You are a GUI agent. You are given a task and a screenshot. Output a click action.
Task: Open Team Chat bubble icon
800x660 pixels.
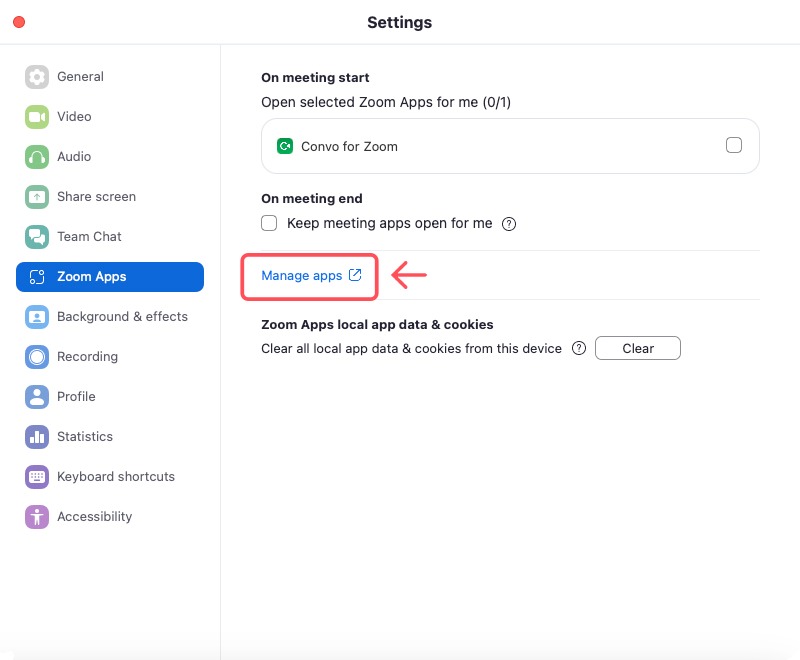tap(37, 237)
